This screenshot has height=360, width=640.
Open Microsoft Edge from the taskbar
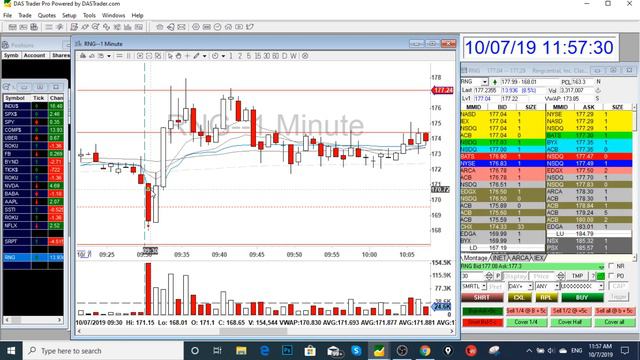coord(264,351)
